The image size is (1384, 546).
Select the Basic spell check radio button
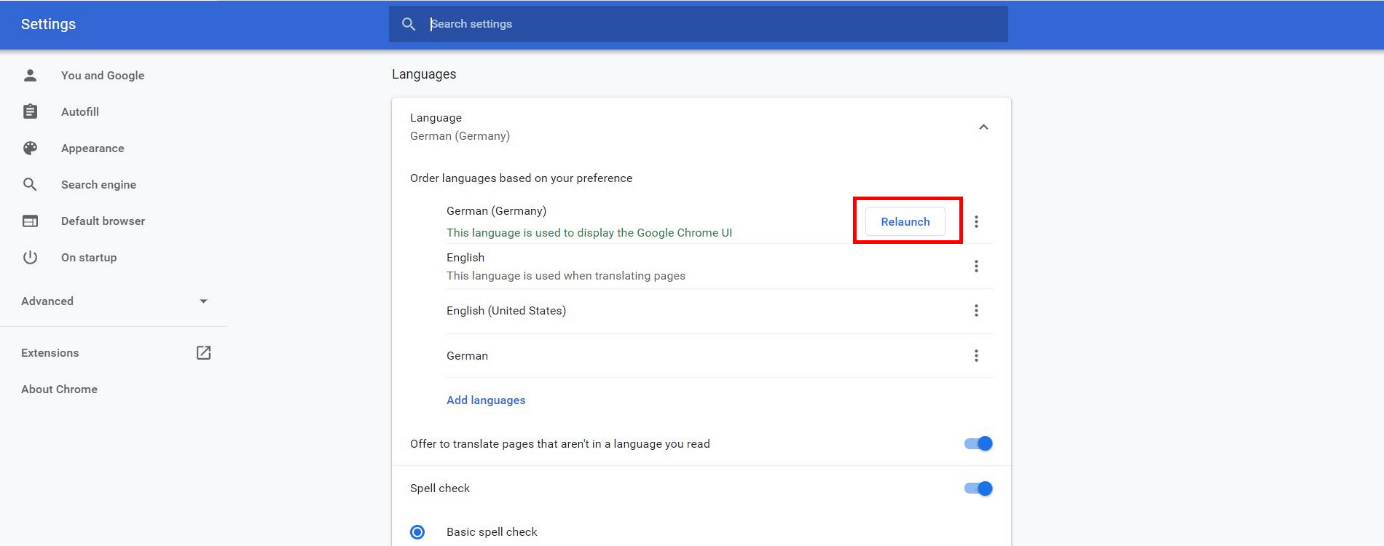[x=417, y=532]
